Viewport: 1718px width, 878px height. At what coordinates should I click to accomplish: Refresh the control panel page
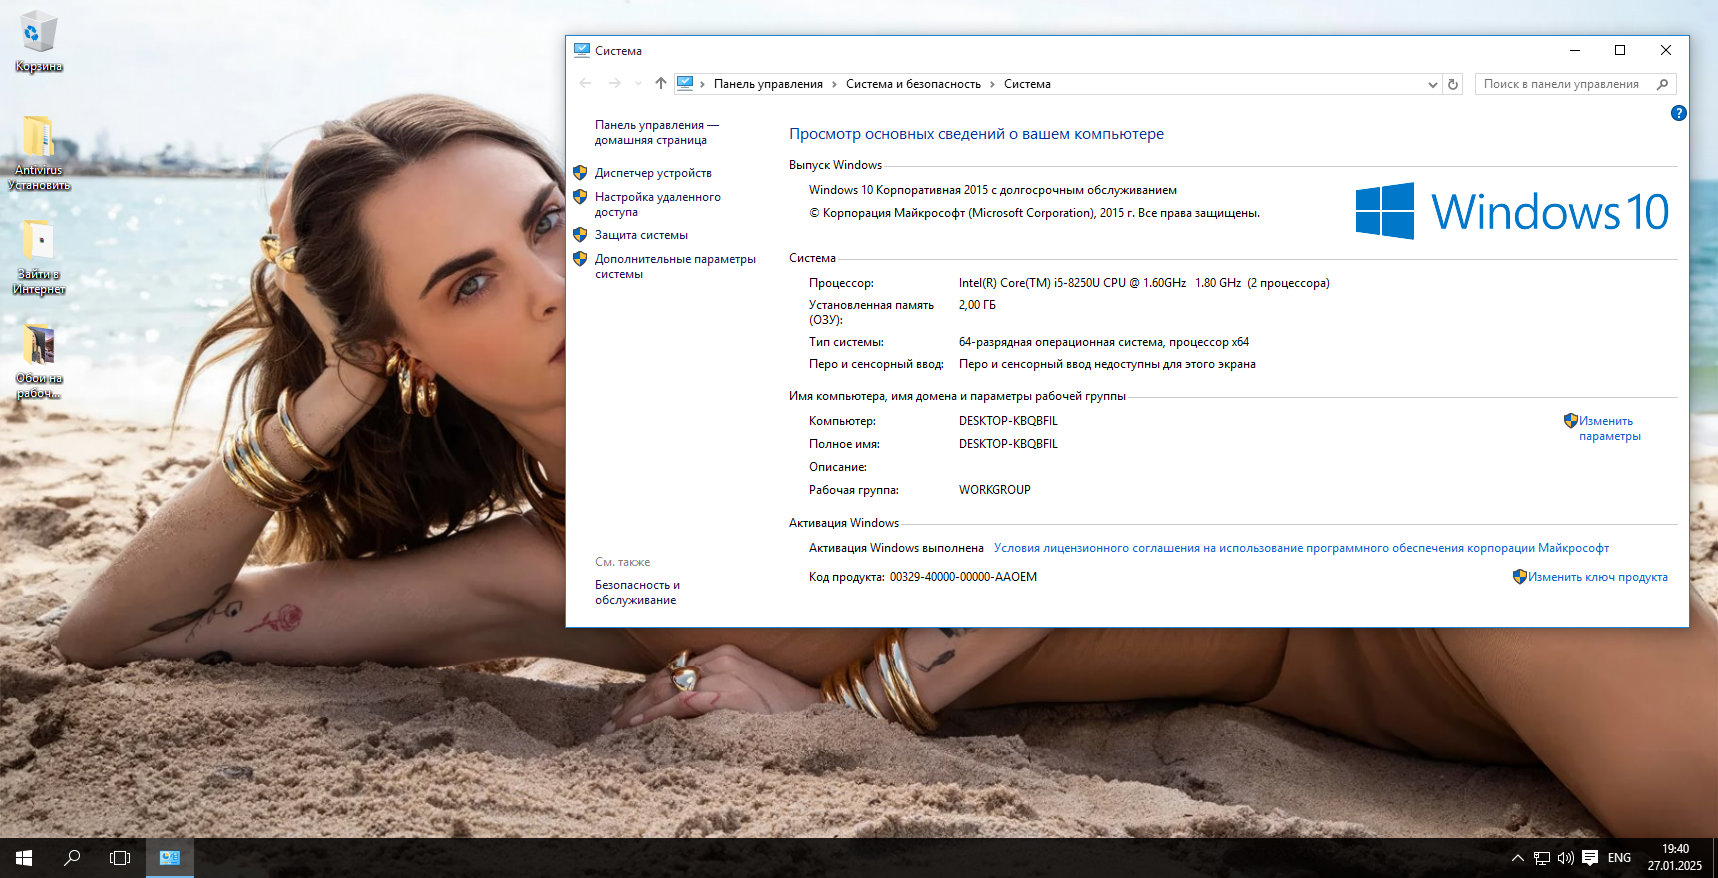[1453, 84]
